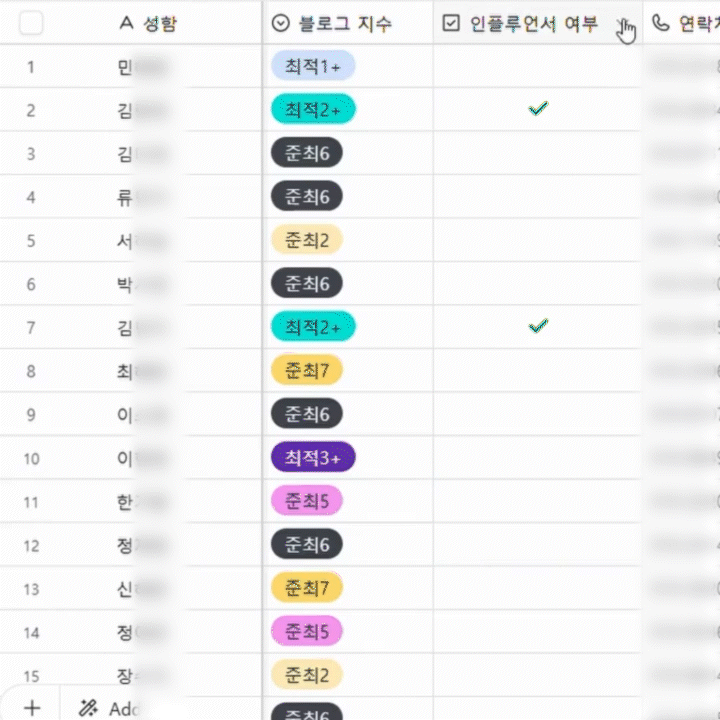
Task: Click the yellow 준최7 tag in row 8
Action: click(x=307, y=371)
